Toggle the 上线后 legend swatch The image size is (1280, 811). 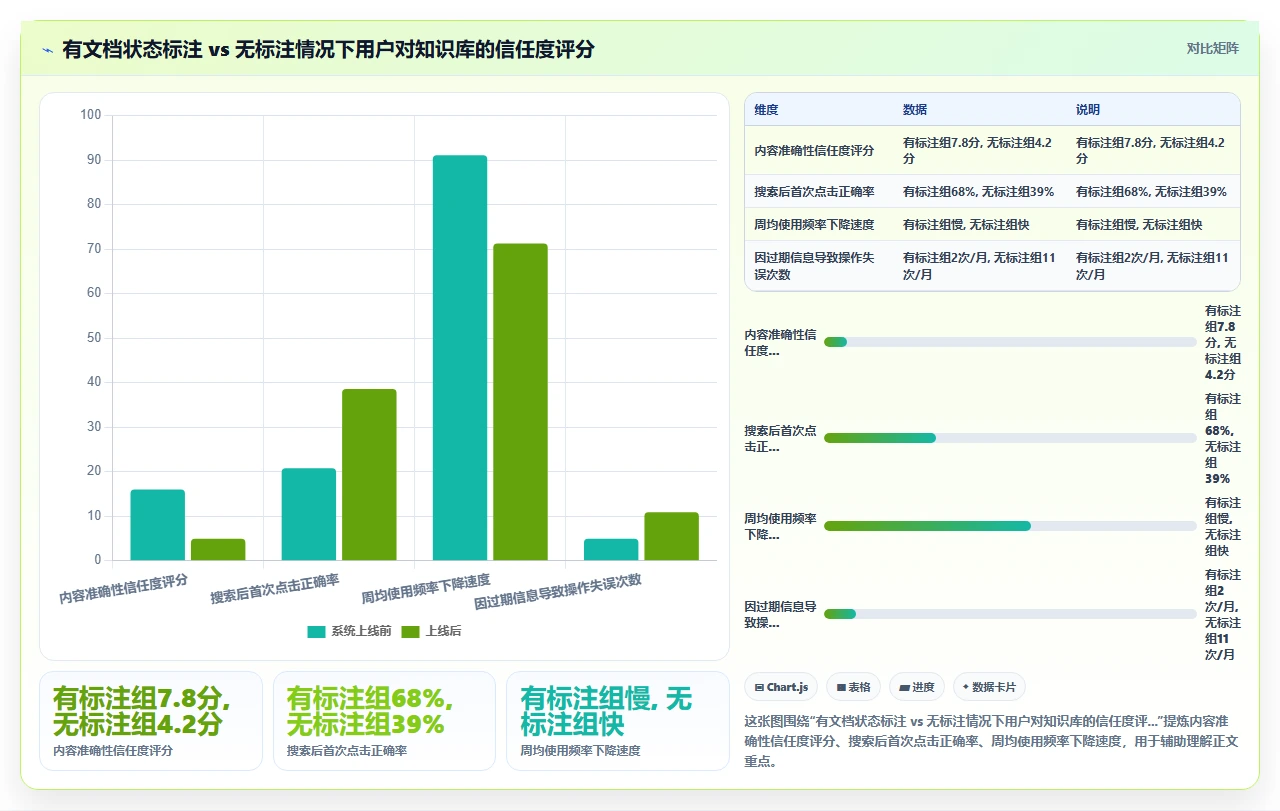(x=410, y=631)
